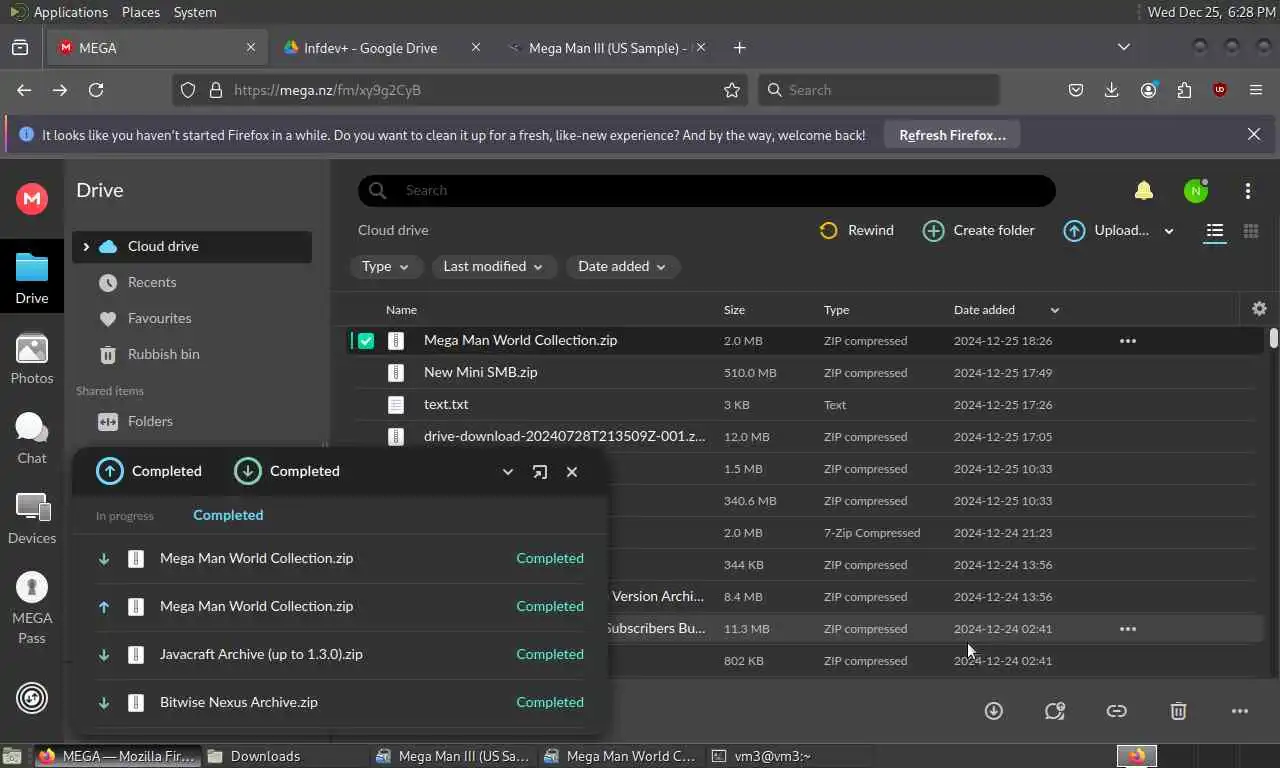This screenshot has width=1280, height=768.
Task: Open the notifications bell
Action: point(1144,190)
